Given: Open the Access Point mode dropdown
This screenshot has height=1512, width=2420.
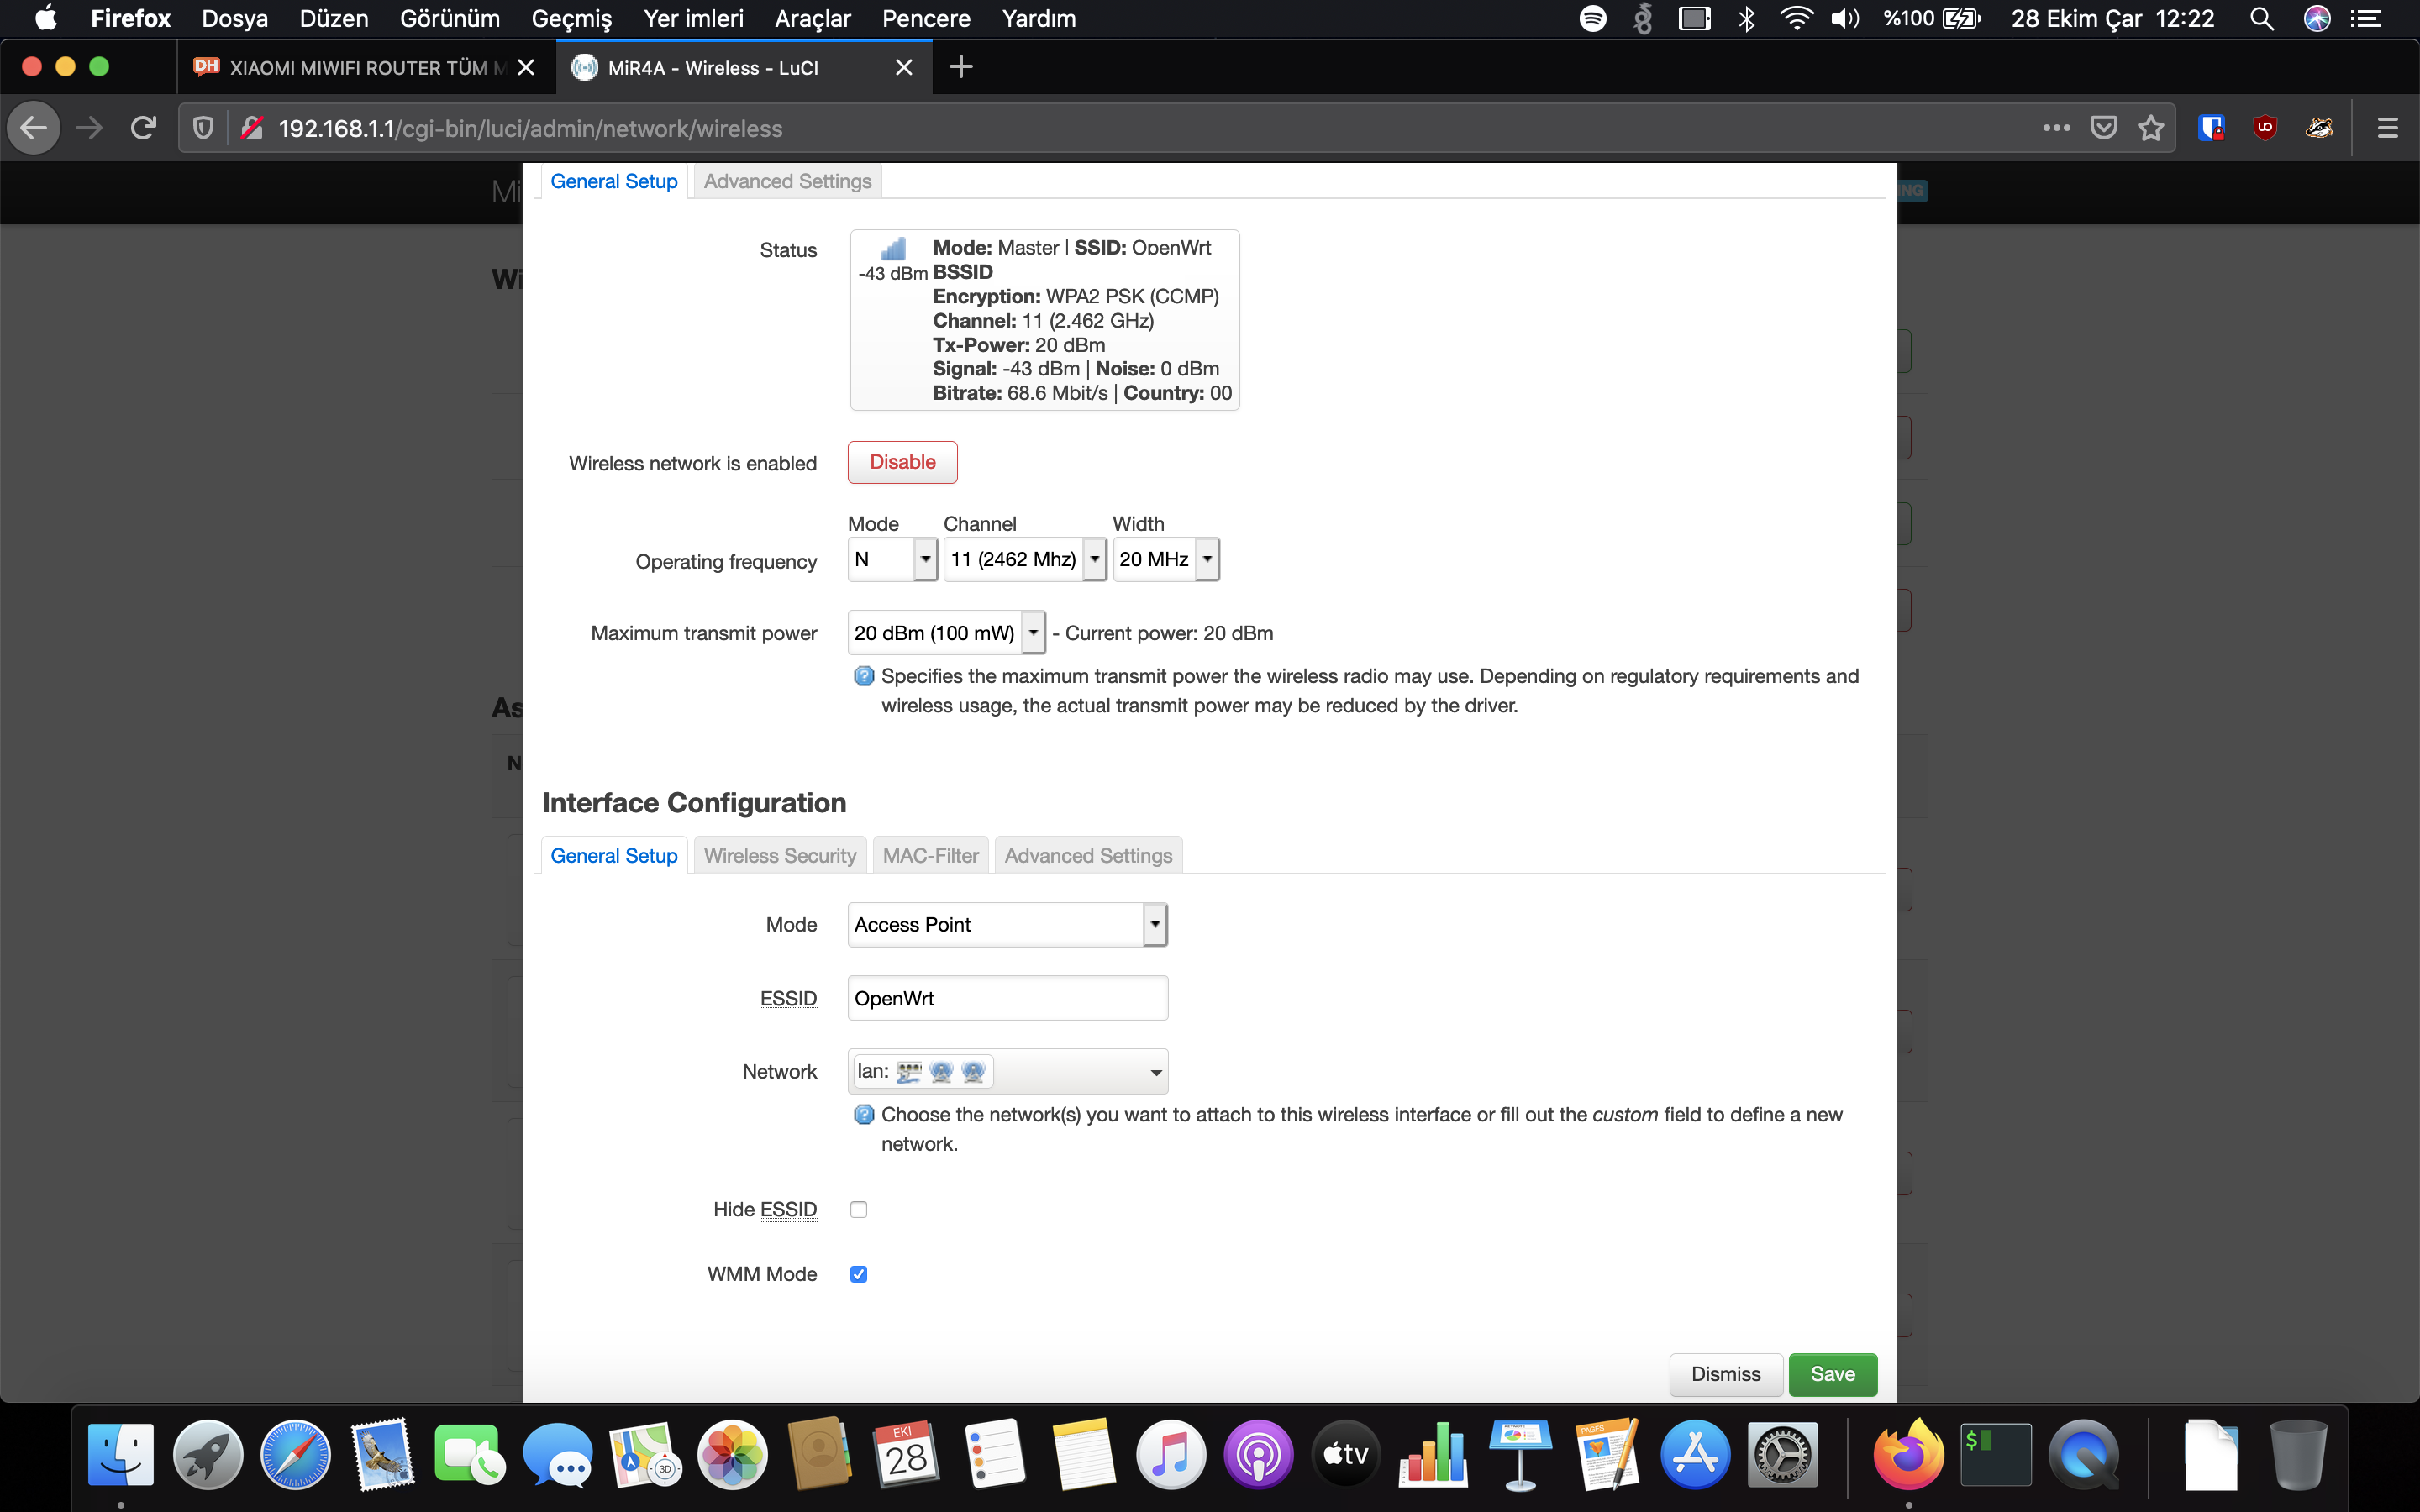Looking at the screenshot, I should click(1007, 925).
